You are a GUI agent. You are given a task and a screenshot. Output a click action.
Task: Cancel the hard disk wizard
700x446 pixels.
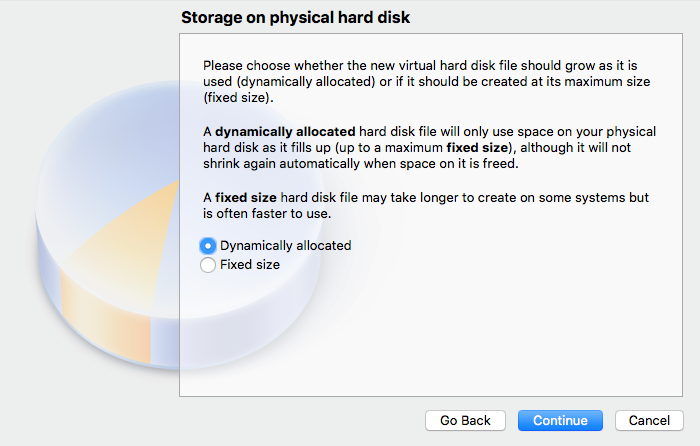click(649, 420)
